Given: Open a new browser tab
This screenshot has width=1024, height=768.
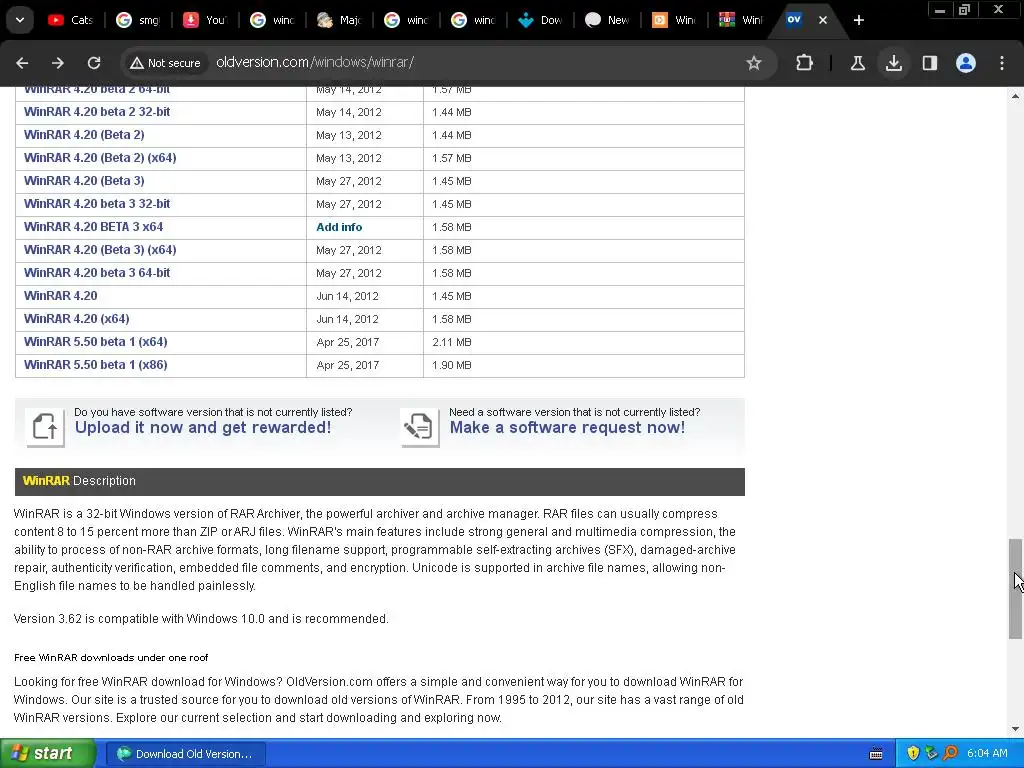Looking at the screenshot, I should point(859,20).
